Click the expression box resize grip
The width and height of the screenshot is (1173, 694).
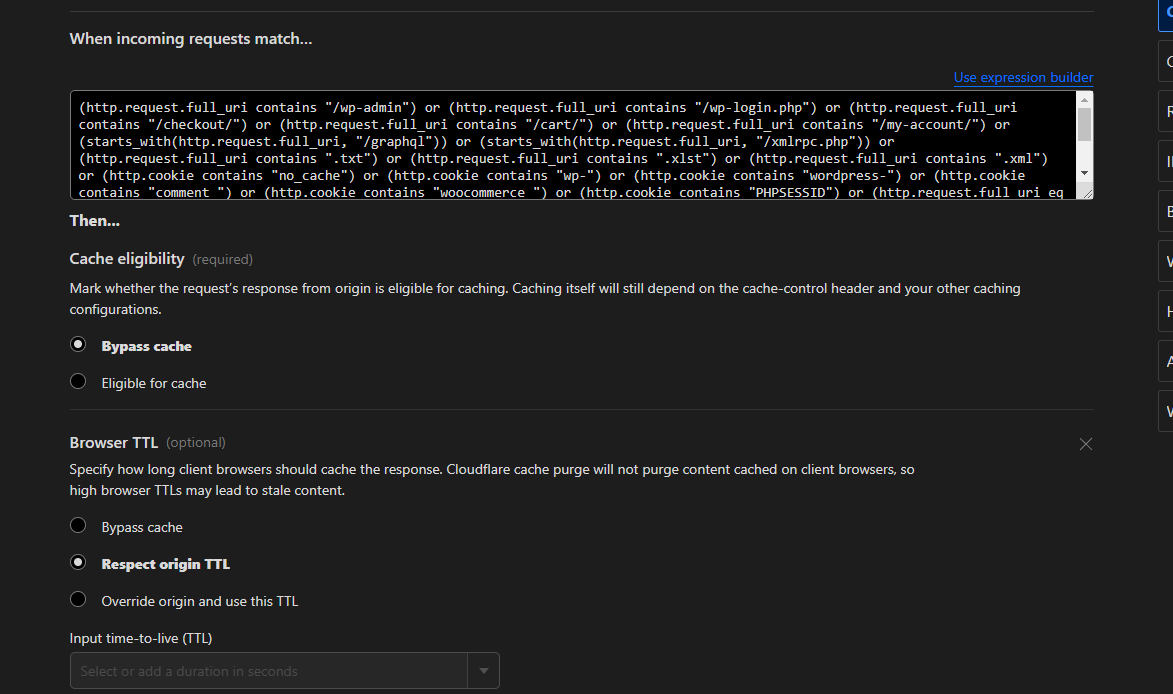tap(1085, 192)
